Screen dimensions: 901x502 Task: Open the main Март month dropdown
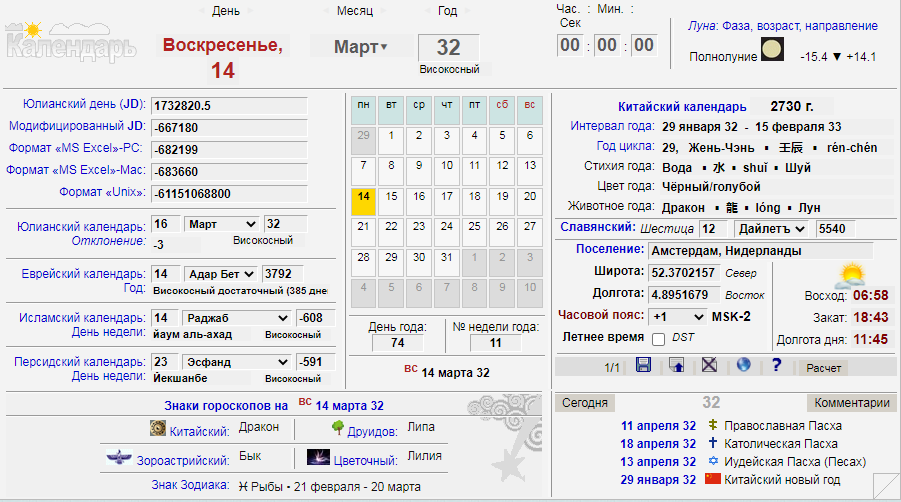pos(361,47)
